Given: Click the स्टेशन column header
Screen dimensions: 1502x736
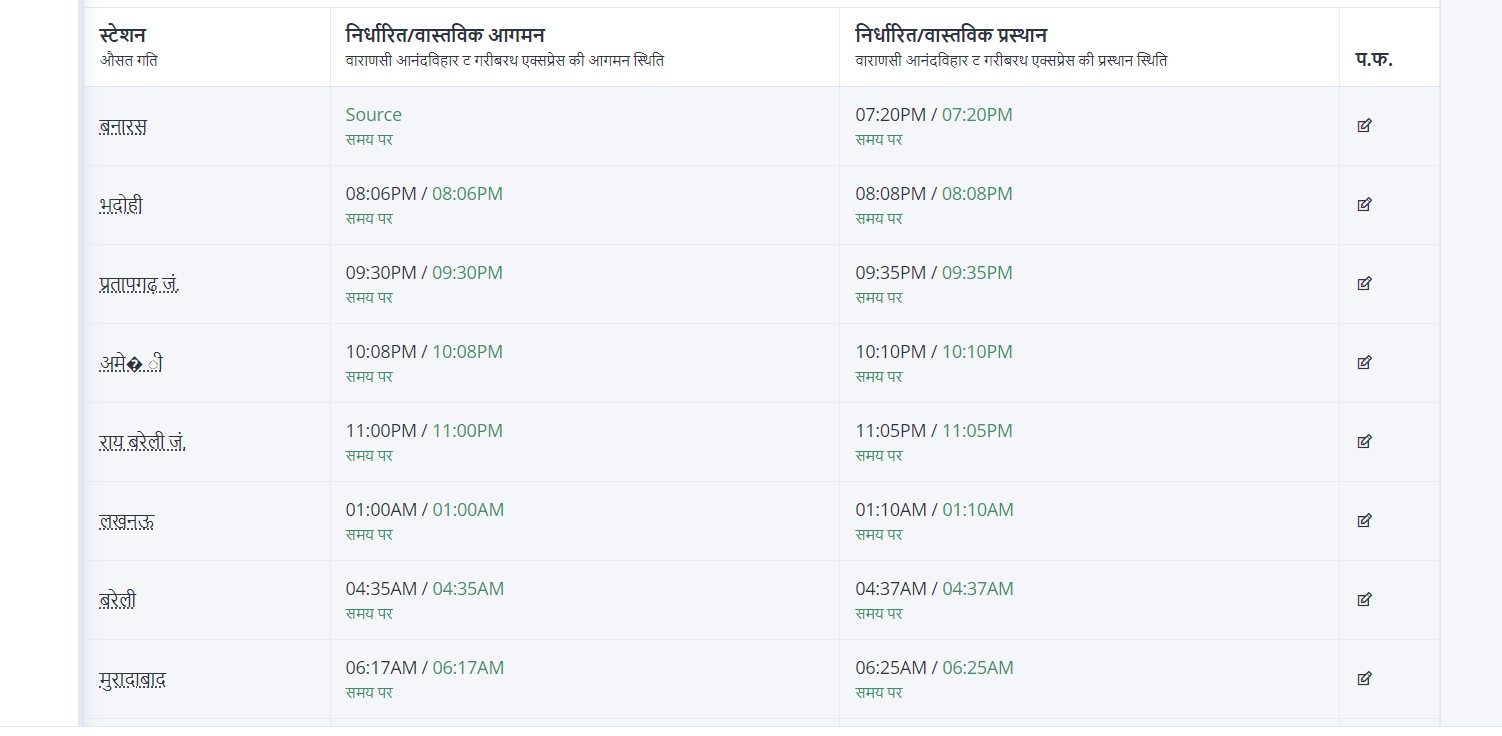Looking at the screenshot, I should (123, 36).
